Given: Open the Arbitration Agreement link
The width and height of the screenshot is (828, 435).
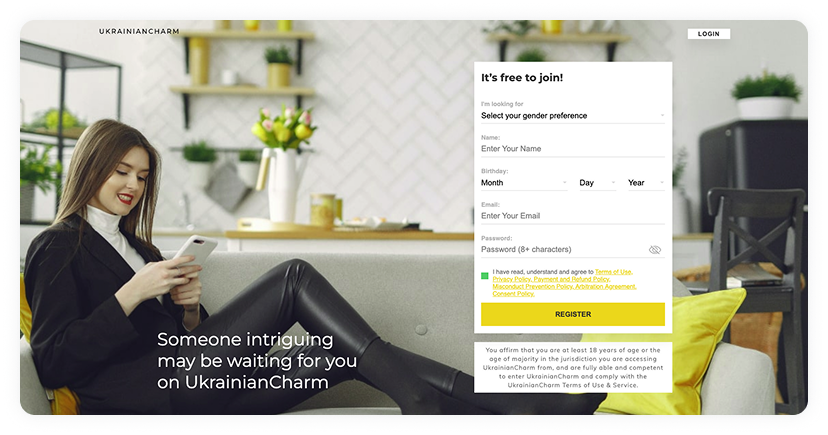Looking at the screenshot, I should pos(606,287).
